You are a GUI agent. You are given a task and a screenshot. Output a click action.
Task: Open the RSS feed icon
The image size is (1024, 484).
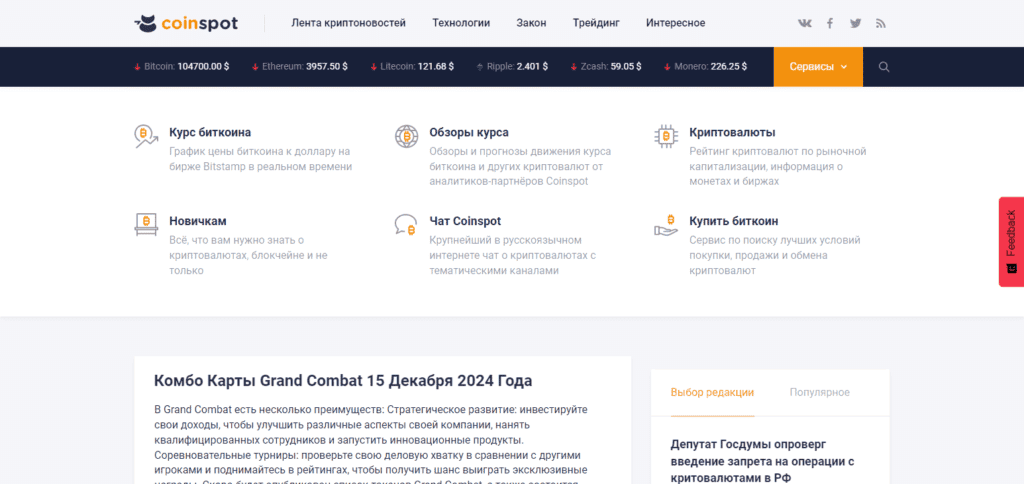click(x=880, y=24)
